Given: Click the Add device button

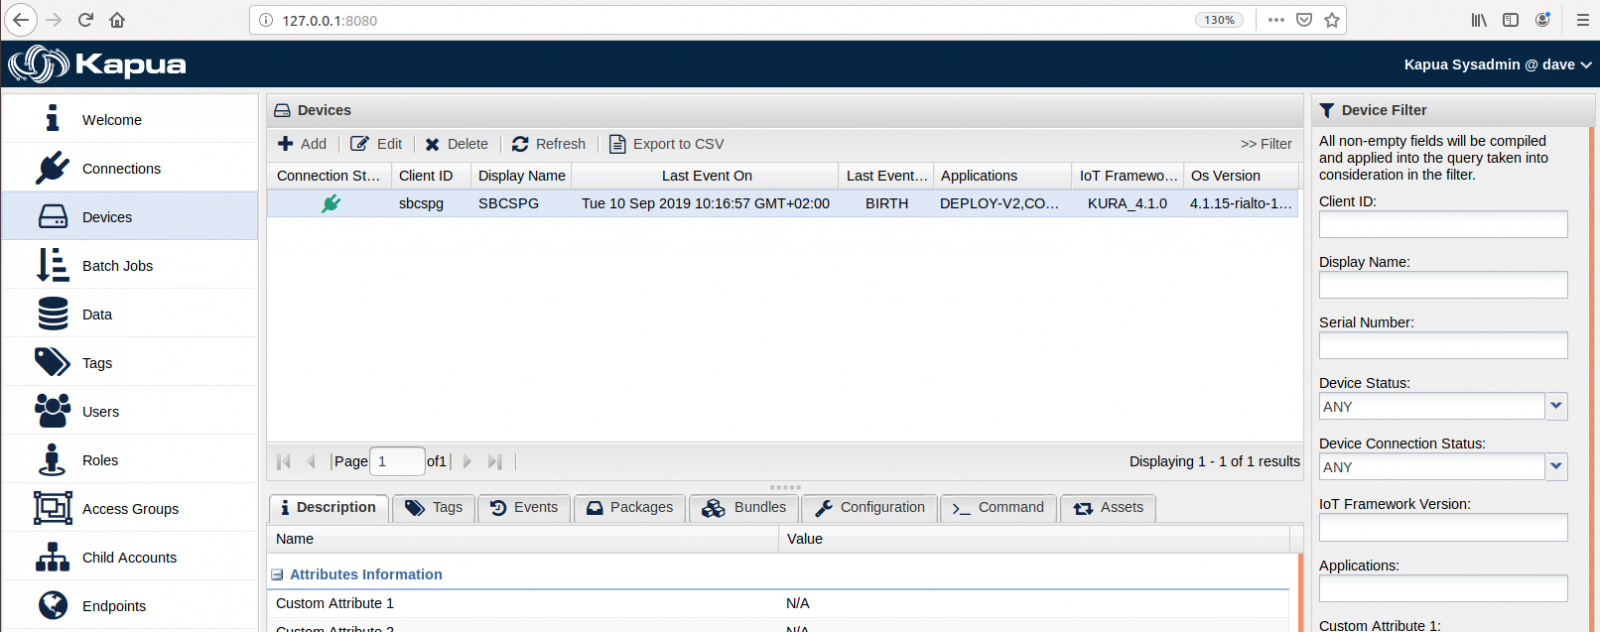Looking at the screenshot, I should click(x=302, y=144).
